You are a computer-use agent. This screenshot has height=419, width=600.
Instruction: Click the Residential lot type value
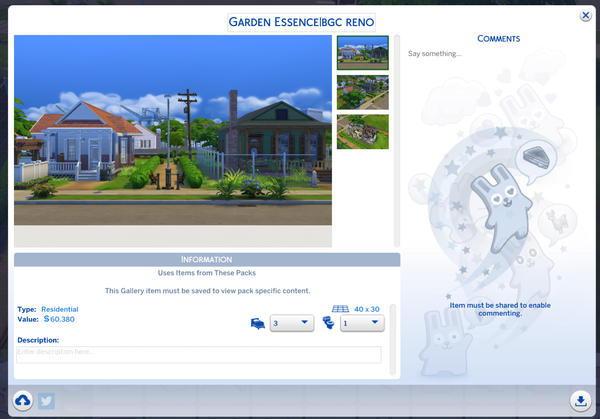pyautogui.click(x=60, y=309)
